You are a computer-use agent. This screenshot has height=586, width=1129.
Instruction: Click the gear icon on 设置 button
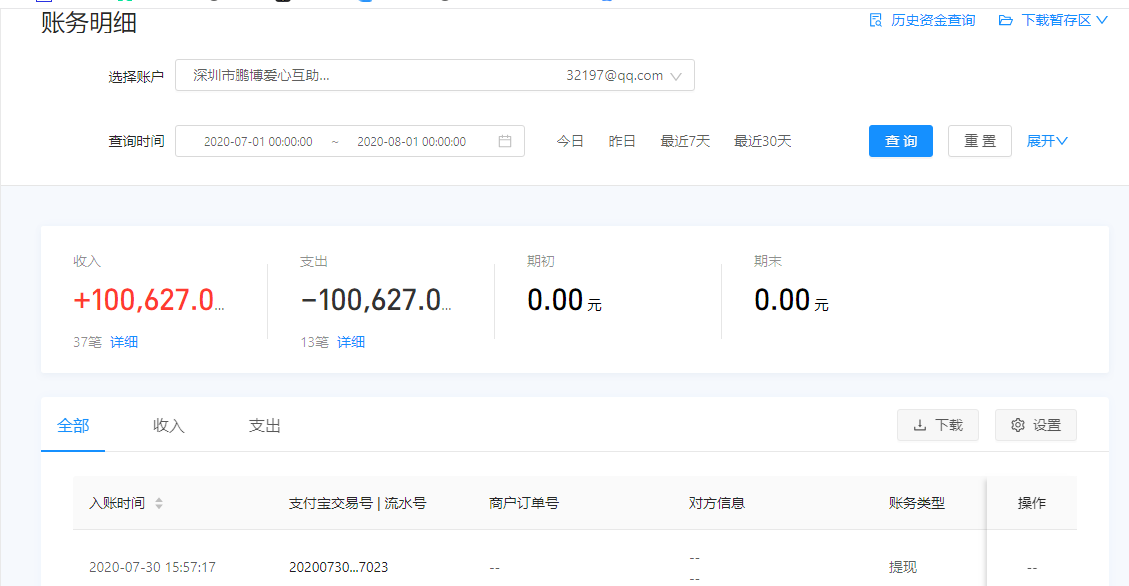coord(1018,425)
